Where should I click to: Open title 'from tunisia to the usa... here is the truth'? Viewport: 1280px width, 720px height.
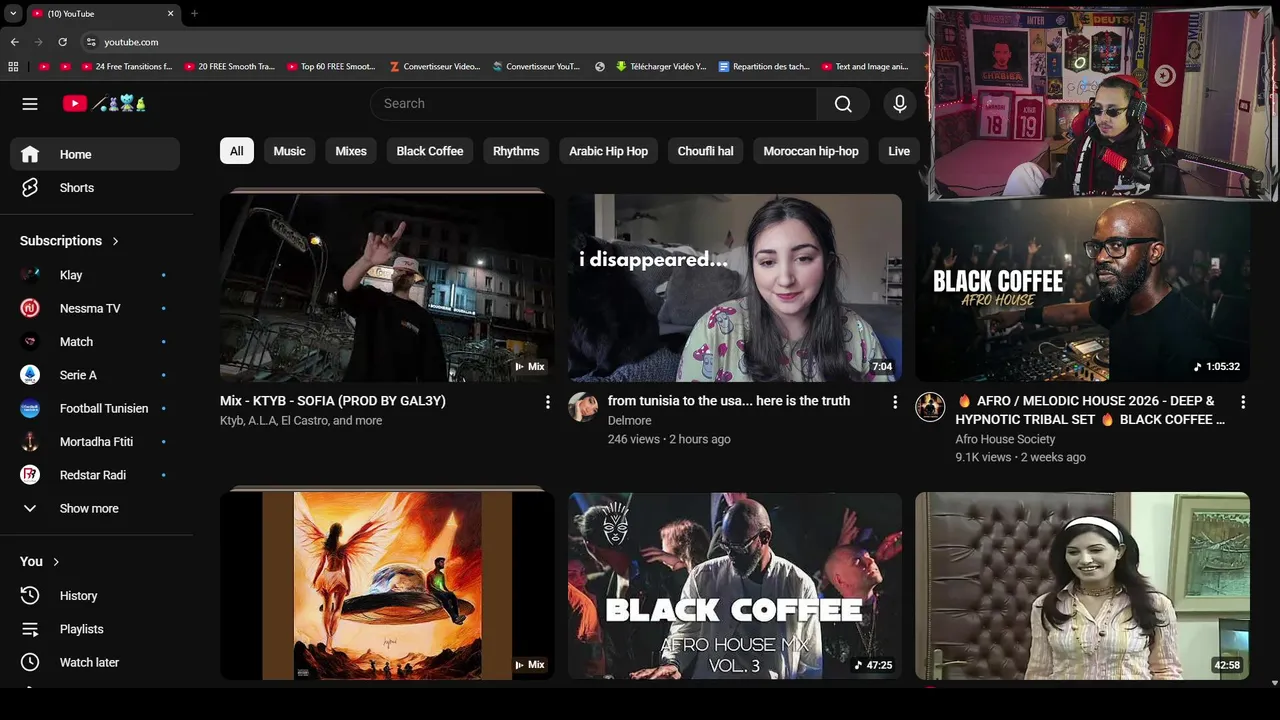coord(729,401)
